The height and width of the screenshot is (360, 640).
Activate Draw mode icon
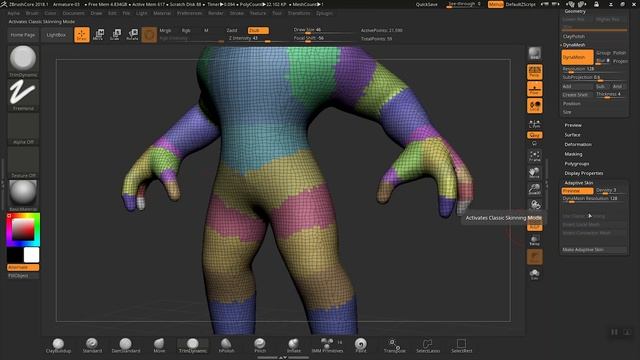click(82, 35)
